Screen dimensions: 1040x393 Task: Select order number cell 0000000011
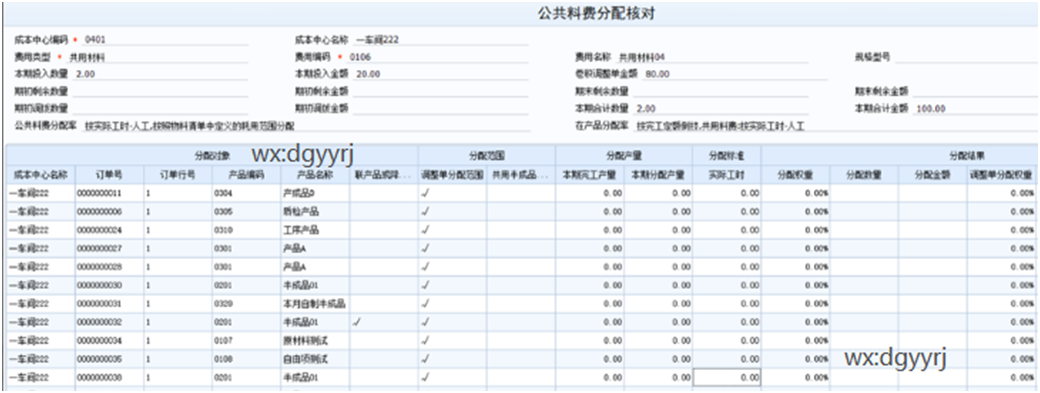(x=109, y=193)
